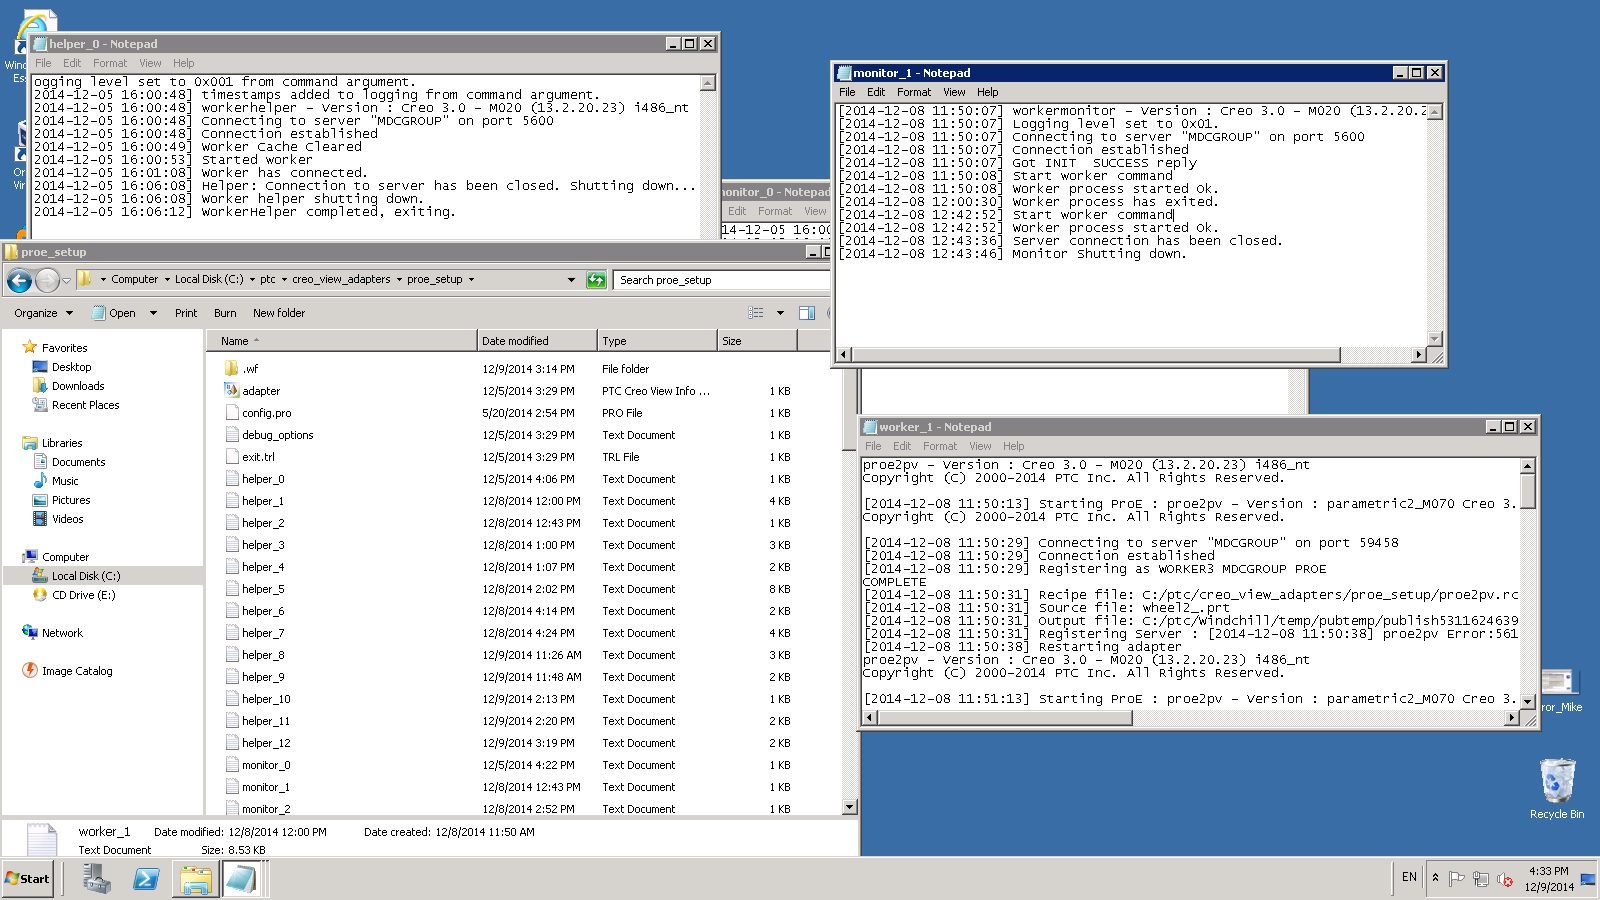Viewport: 1600px width, 900px height.
Task: Sort files by the Type column header
Action: tap(657, 341)
